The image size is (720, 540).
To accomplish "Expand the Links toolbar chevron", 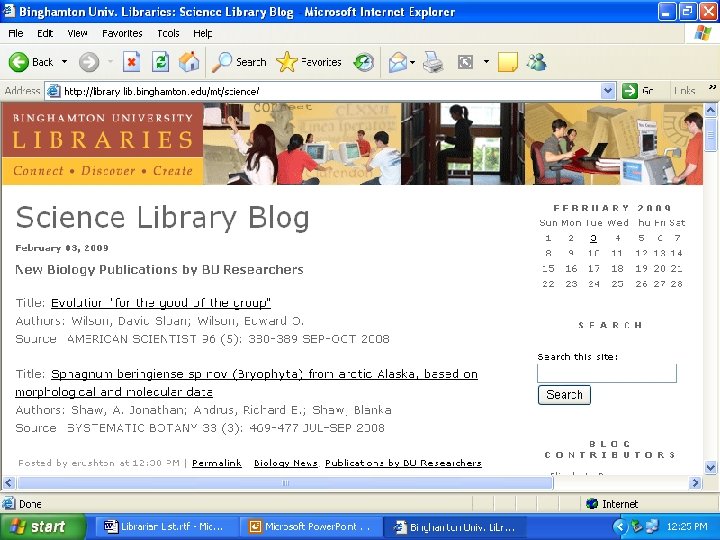I will (712, 87).
